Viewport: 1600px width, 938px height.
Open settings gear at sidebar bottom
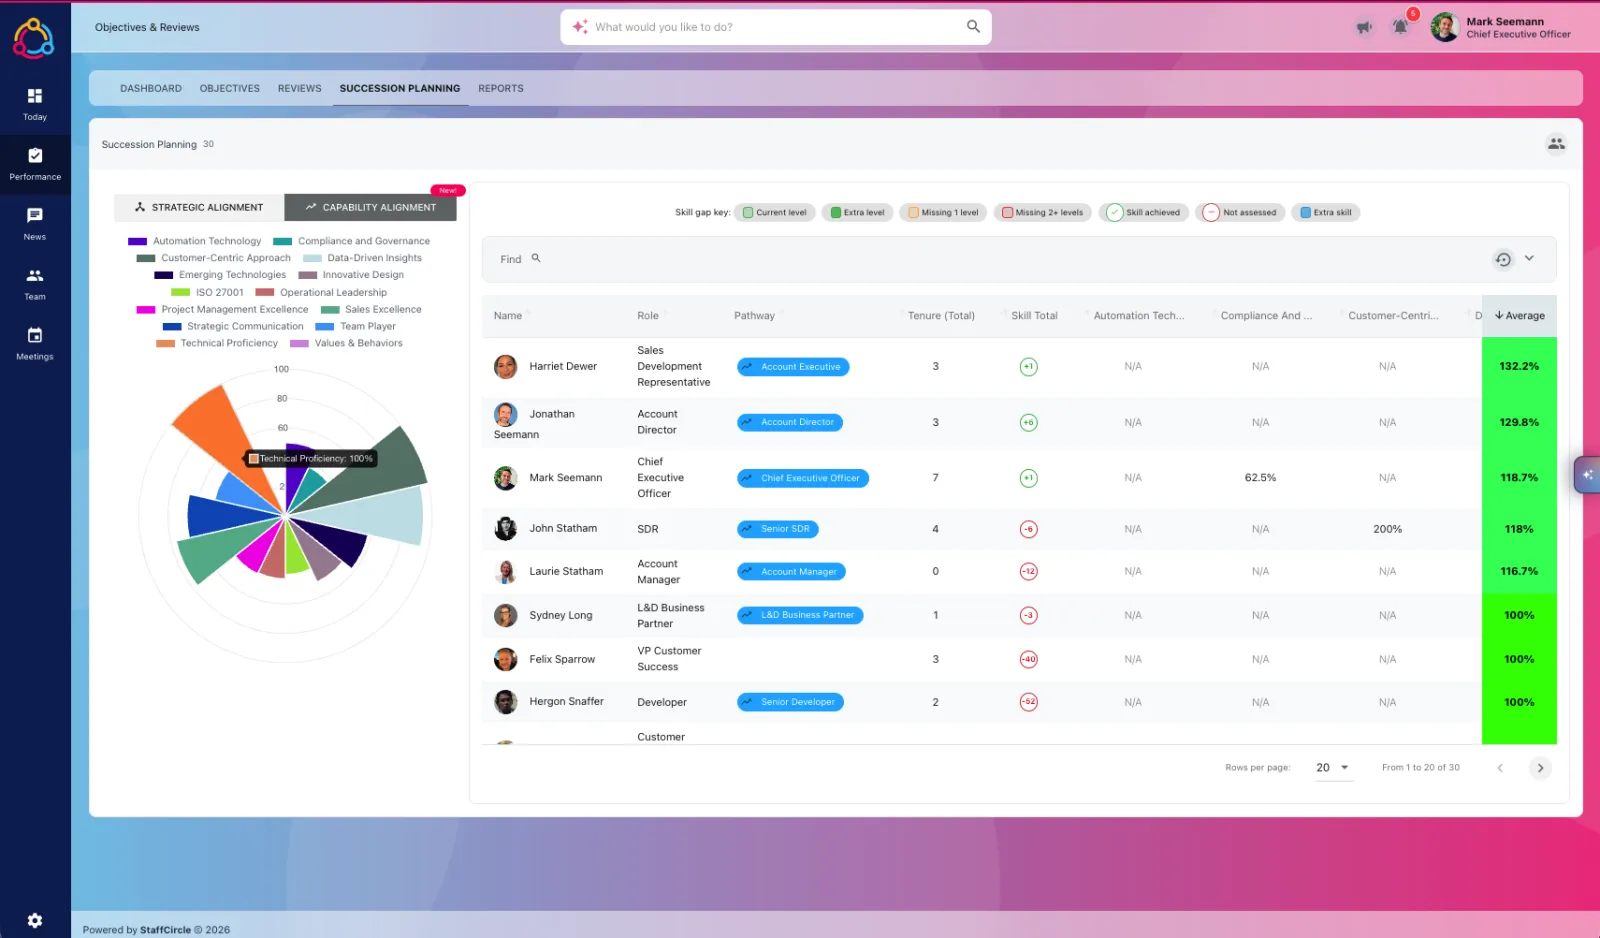(35, 920)
